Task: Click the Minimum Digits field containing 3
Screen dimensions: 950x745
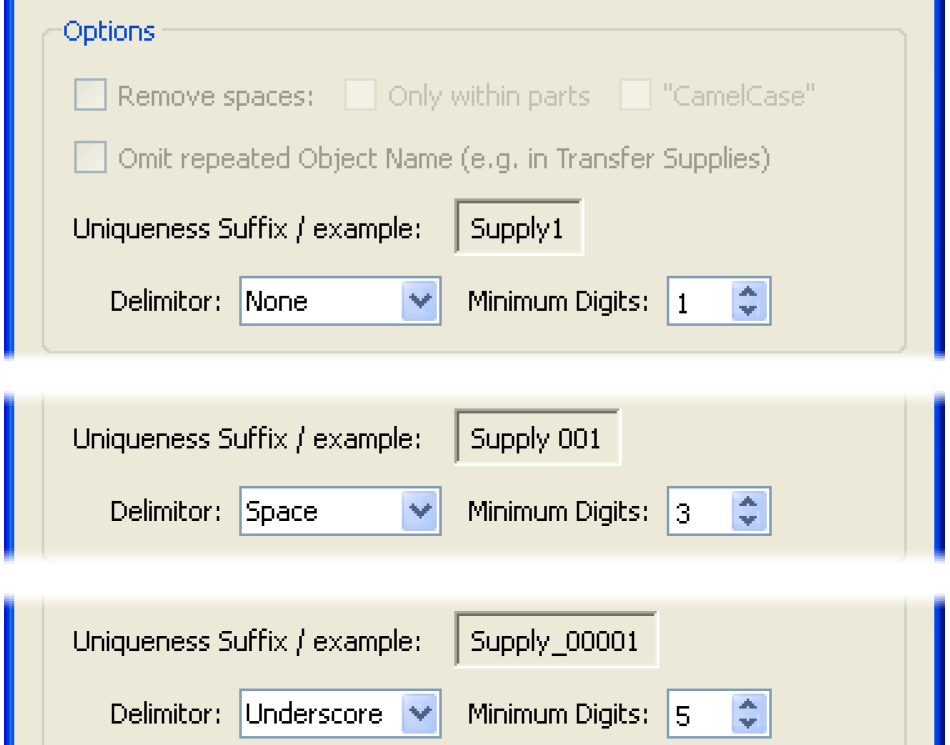Action: (x=699, y=512)
